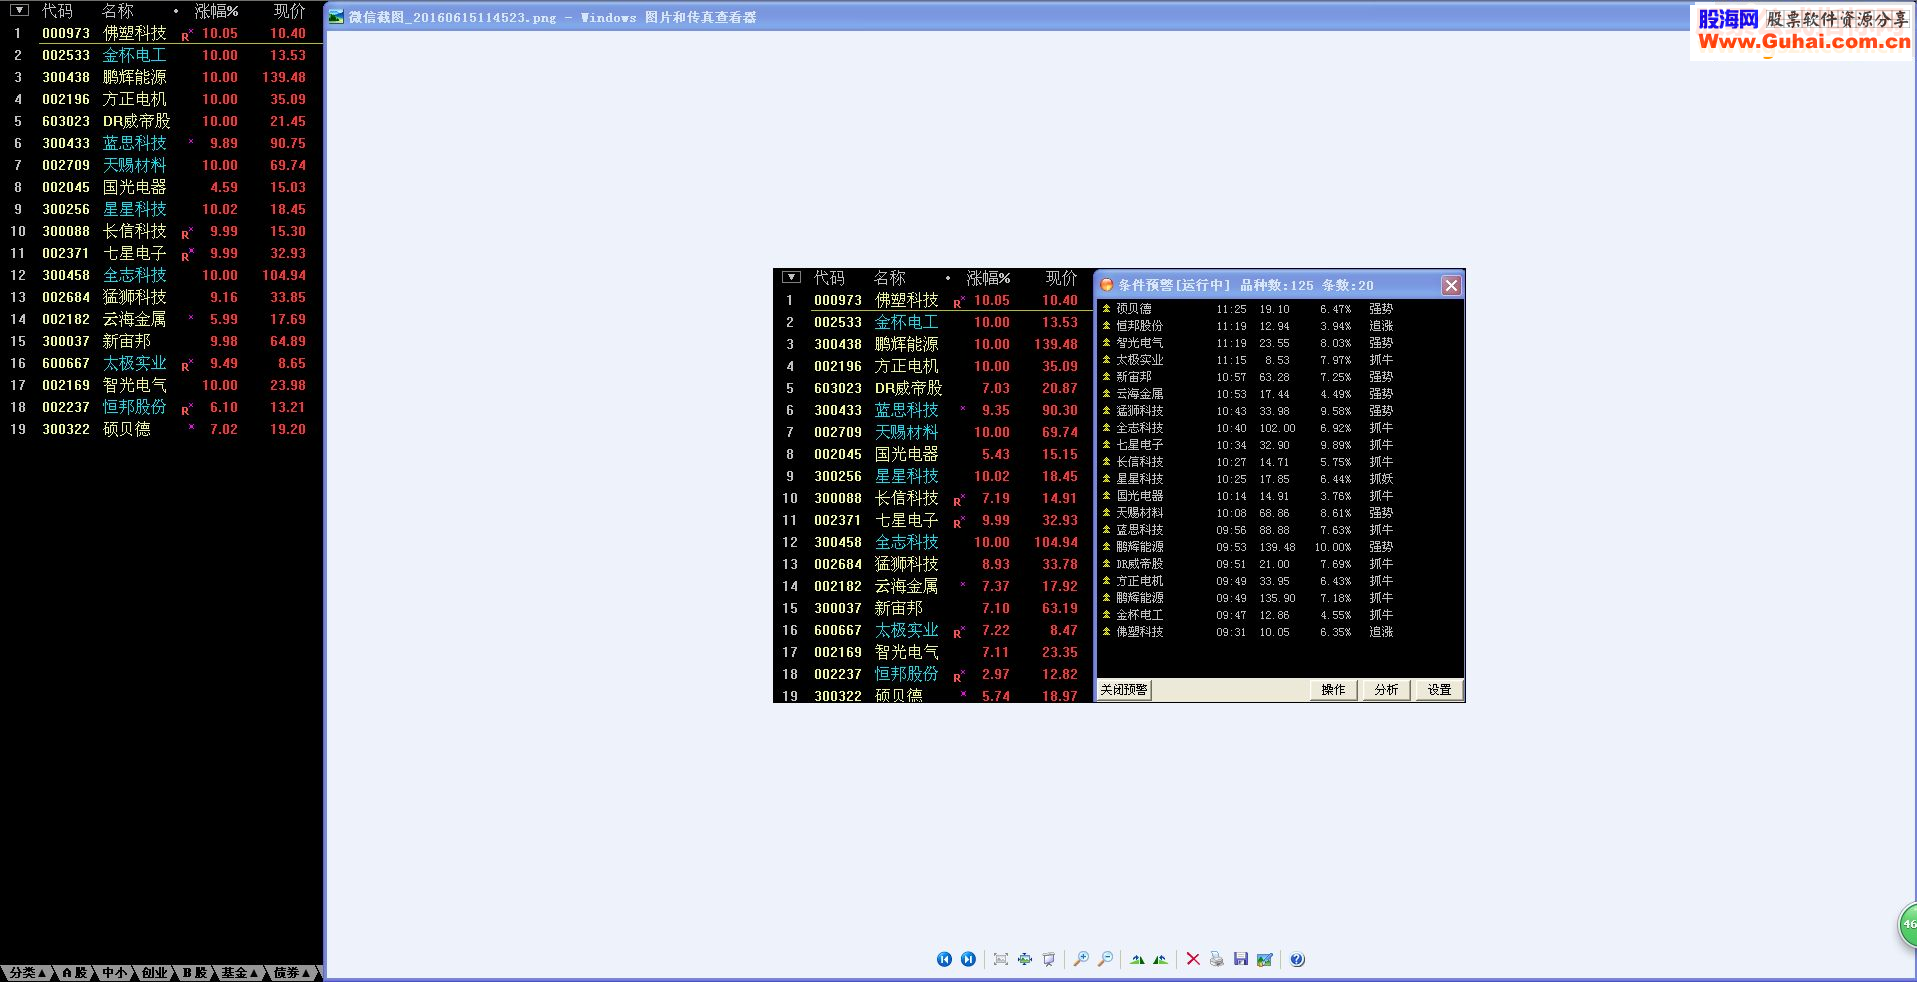Save a copy with the floppy disk icon
This screenshot has height=982, width=1917.
click(x=1241, y=959)
